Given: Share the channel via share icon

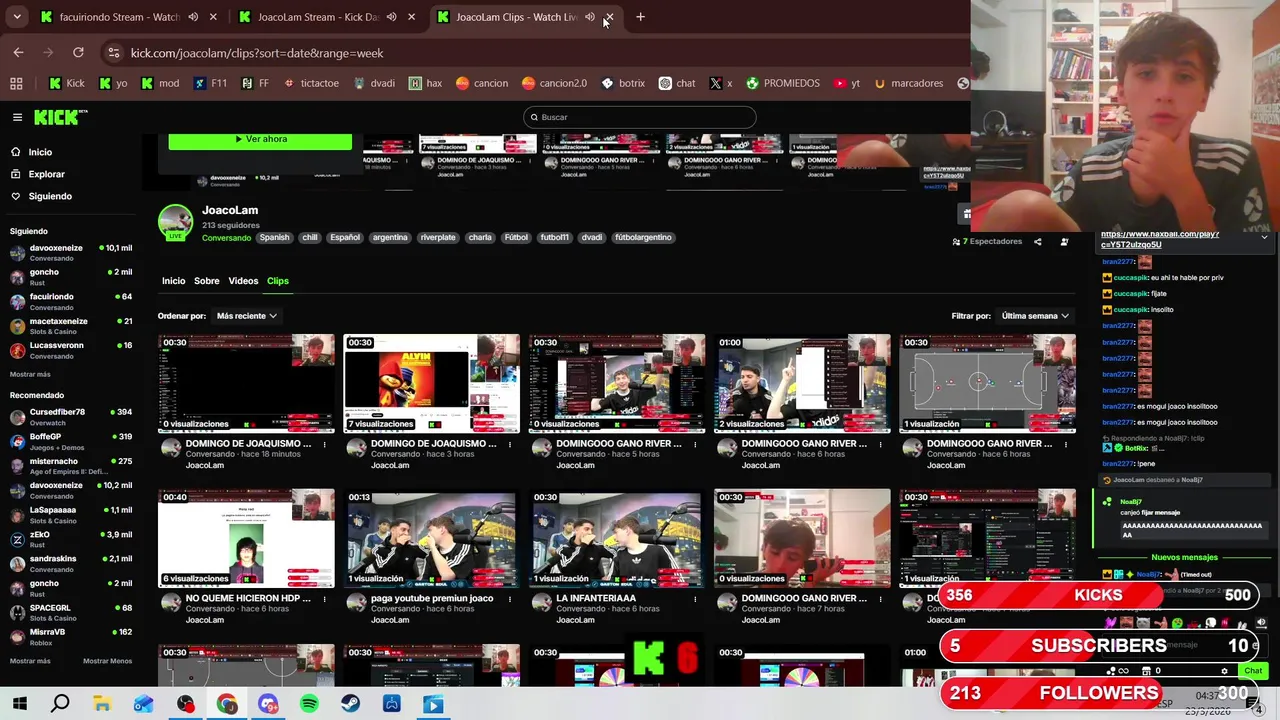Looking at the screenshot, I should click(x=1037, y=241).
